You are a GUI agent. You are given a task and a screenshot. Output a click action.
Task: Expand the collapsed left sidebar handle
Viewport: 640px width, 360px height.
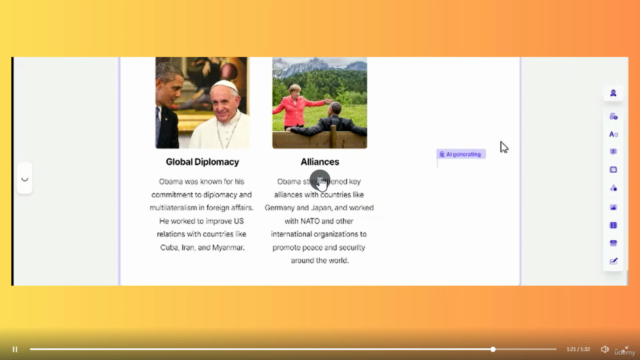[25, 179]
